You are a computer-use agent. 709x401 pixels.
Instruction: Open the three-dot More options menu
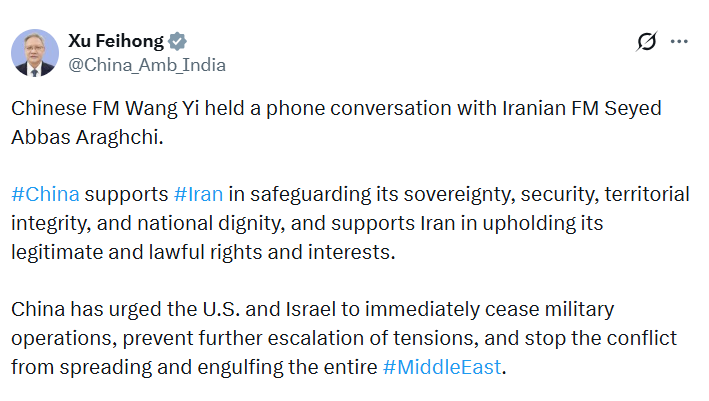point(679,42)
